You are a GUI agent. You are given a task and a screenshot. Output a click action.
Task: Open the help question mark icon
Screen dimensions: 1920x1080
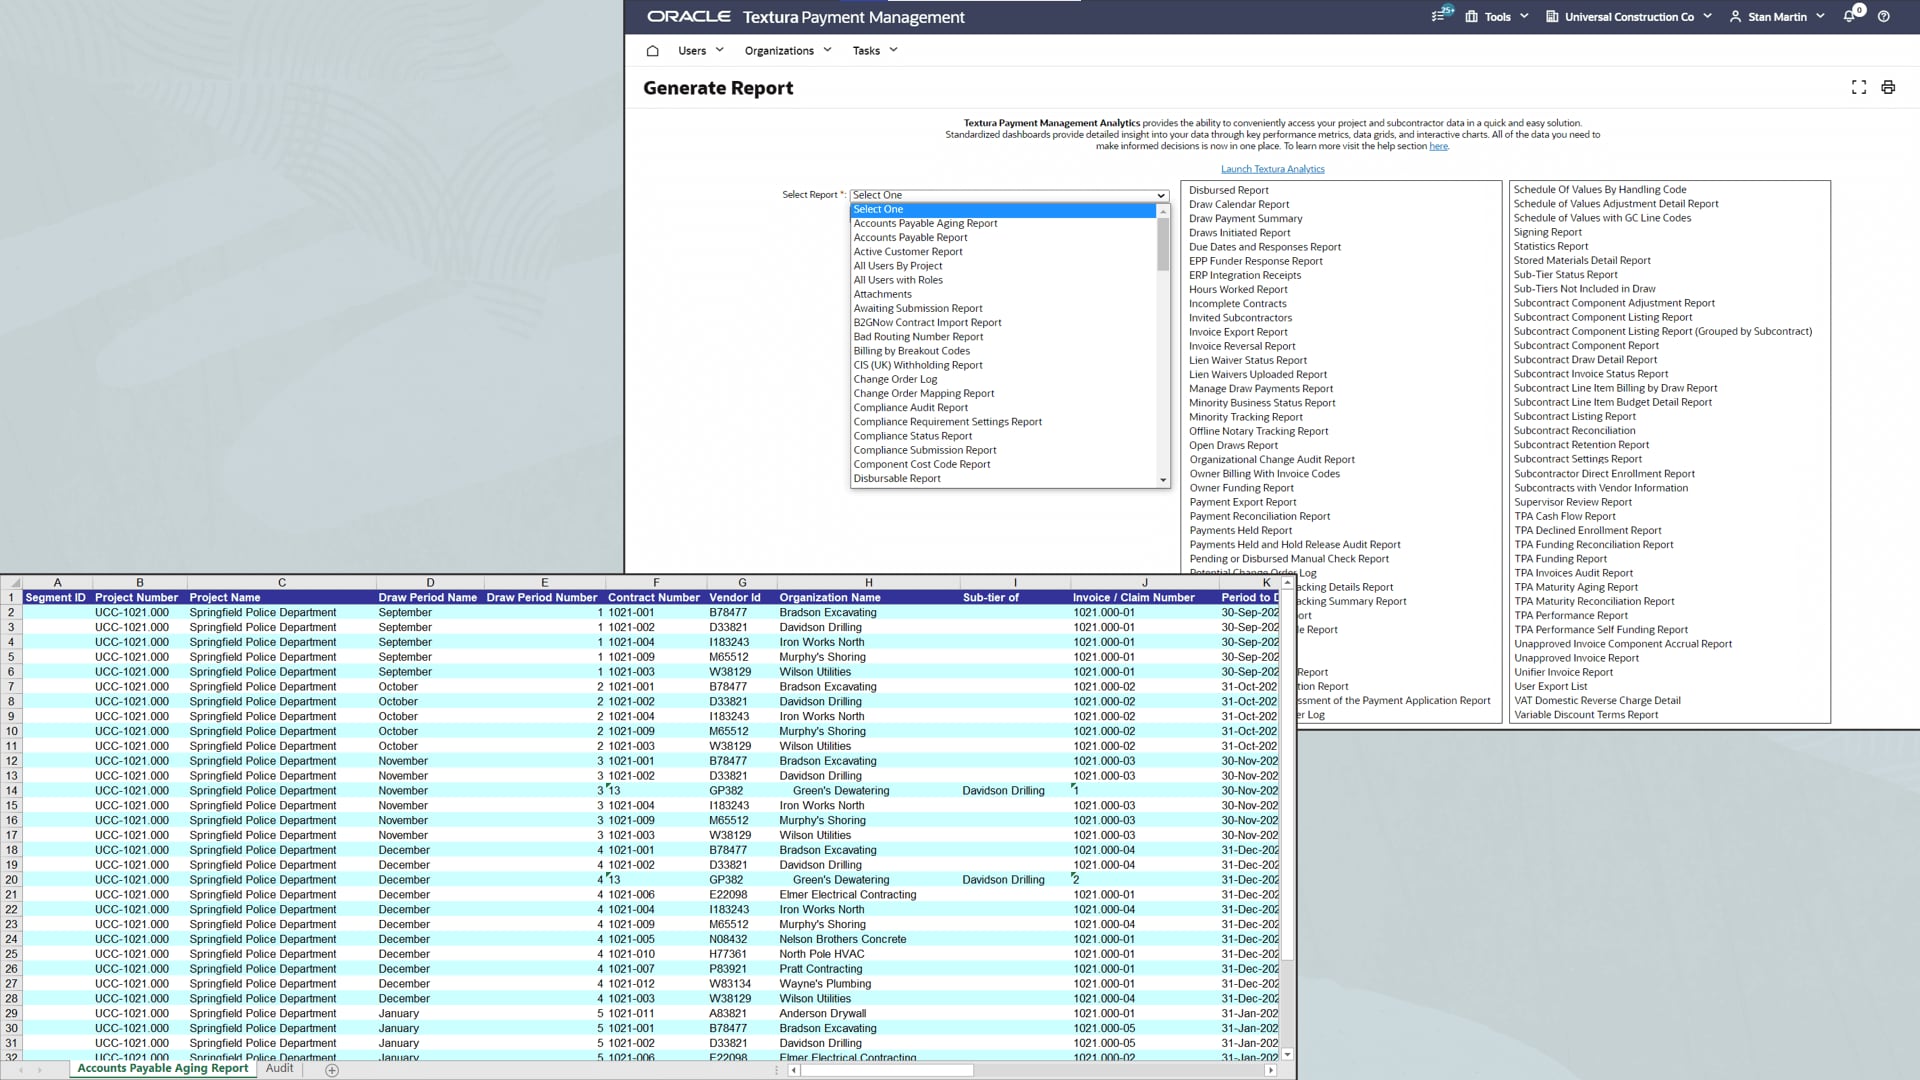(x=1884, y=17)
